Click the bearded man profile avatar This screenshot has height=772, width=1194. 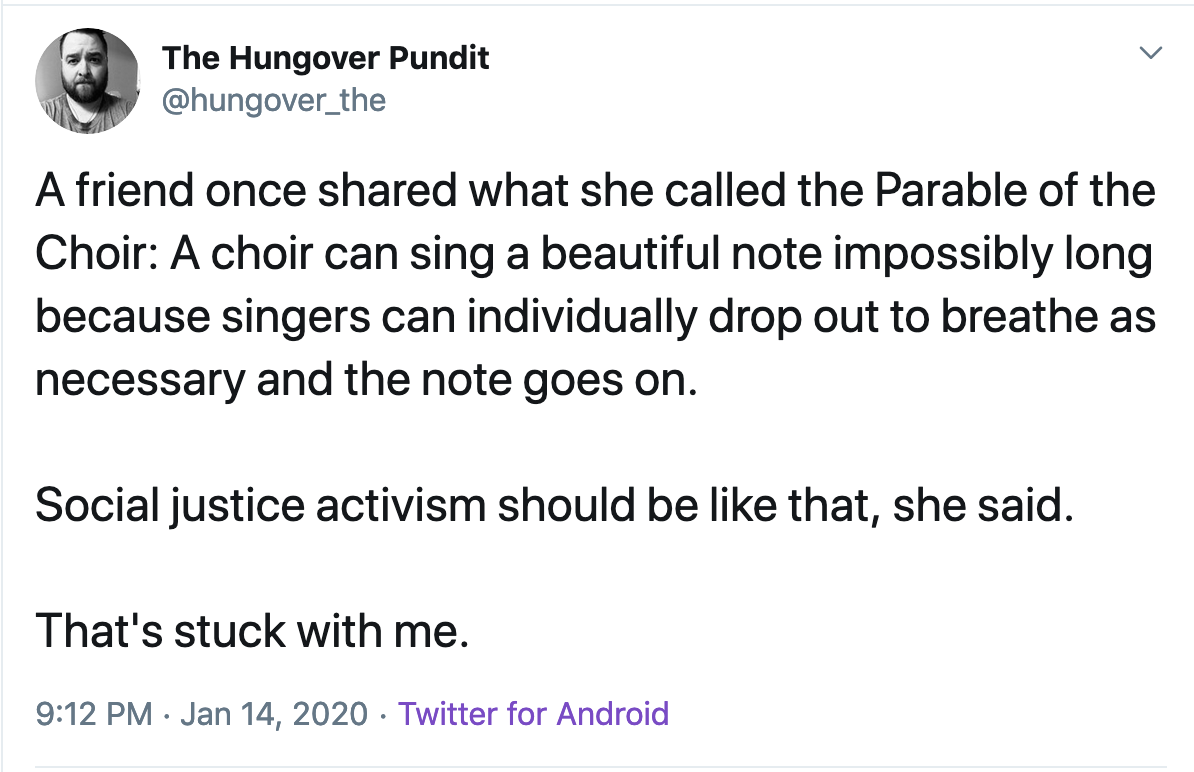tap(87, 81)
